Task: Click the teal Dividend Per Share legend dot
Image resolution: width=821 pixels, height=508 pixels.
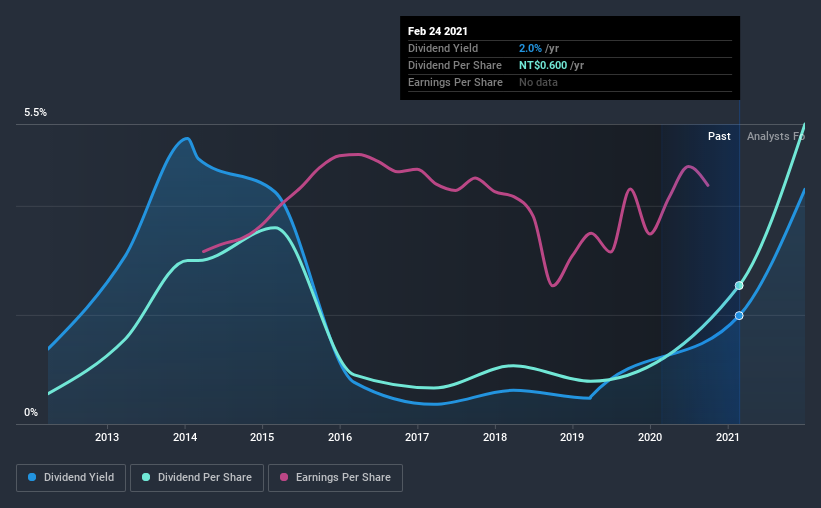Action: click(x=146, y=477)
